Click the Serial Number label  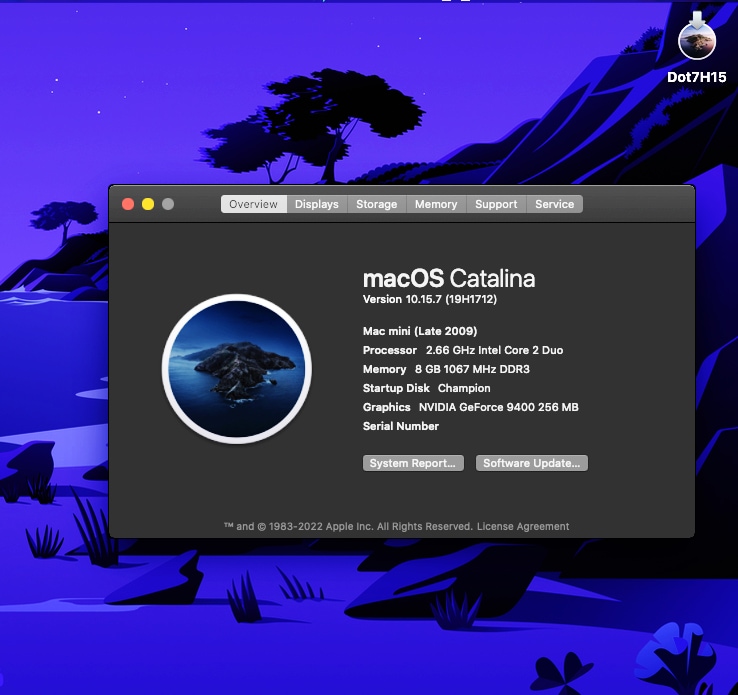click(x=401, y=426)
